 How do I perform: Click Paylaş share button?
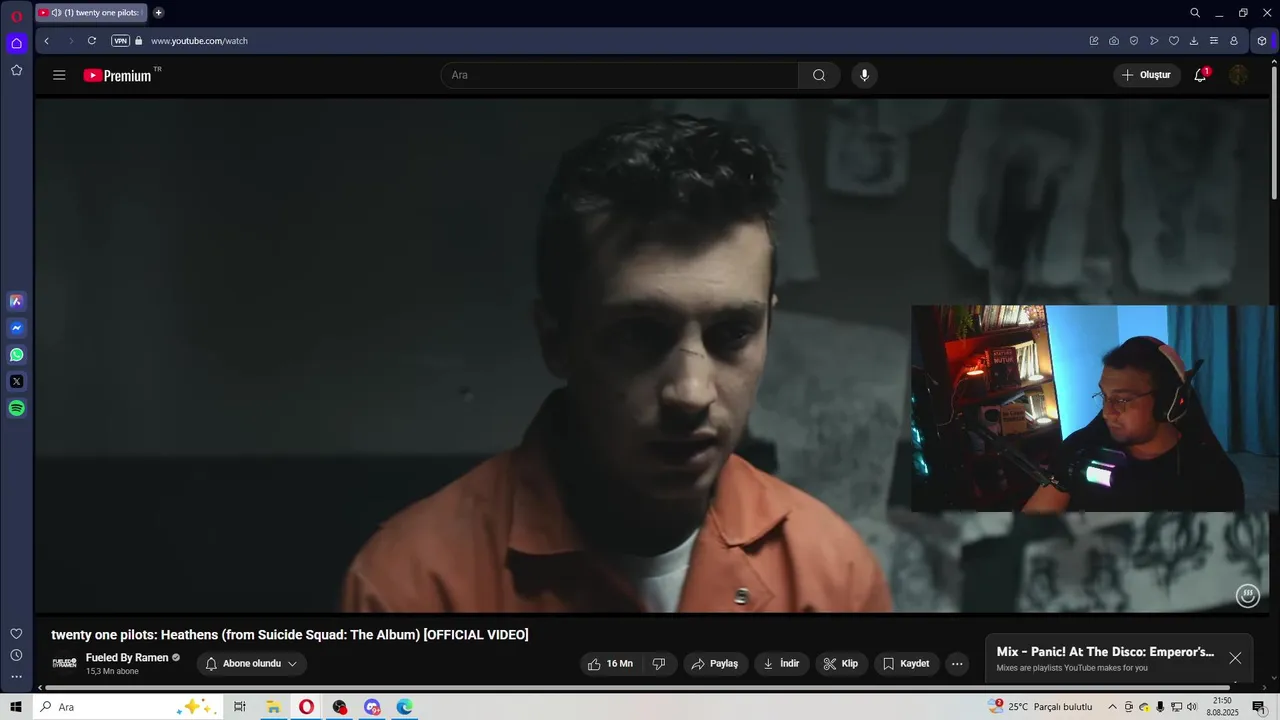[x=716, y=664]
